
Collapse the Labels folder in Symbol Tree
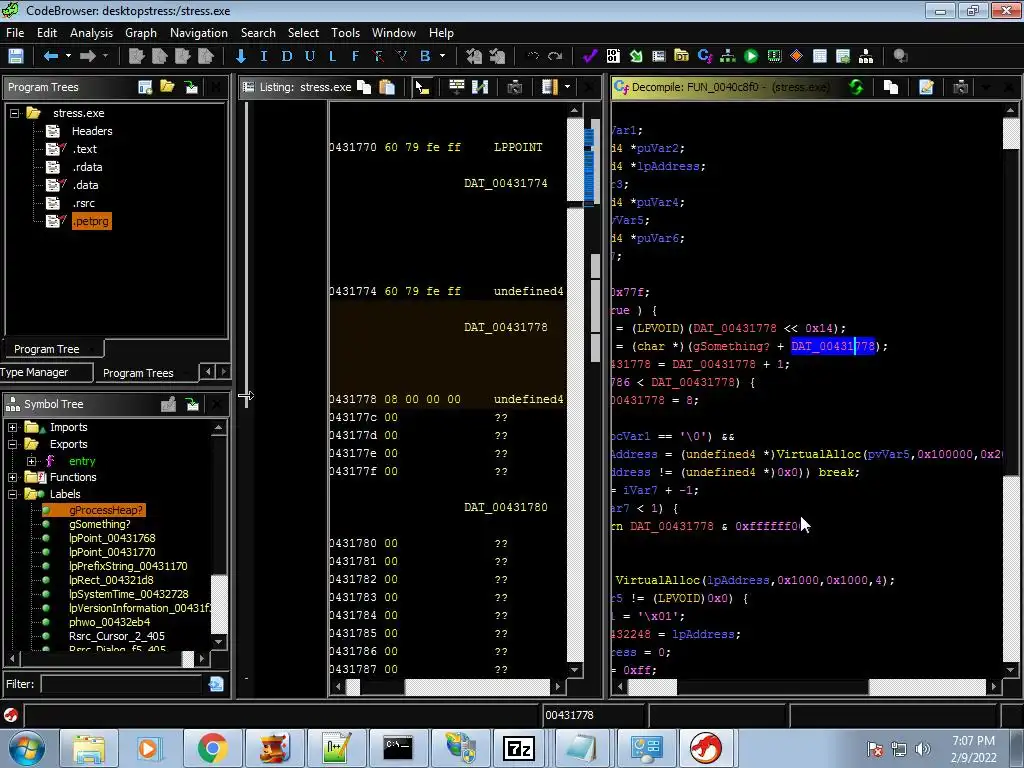[x=12, y=494]
